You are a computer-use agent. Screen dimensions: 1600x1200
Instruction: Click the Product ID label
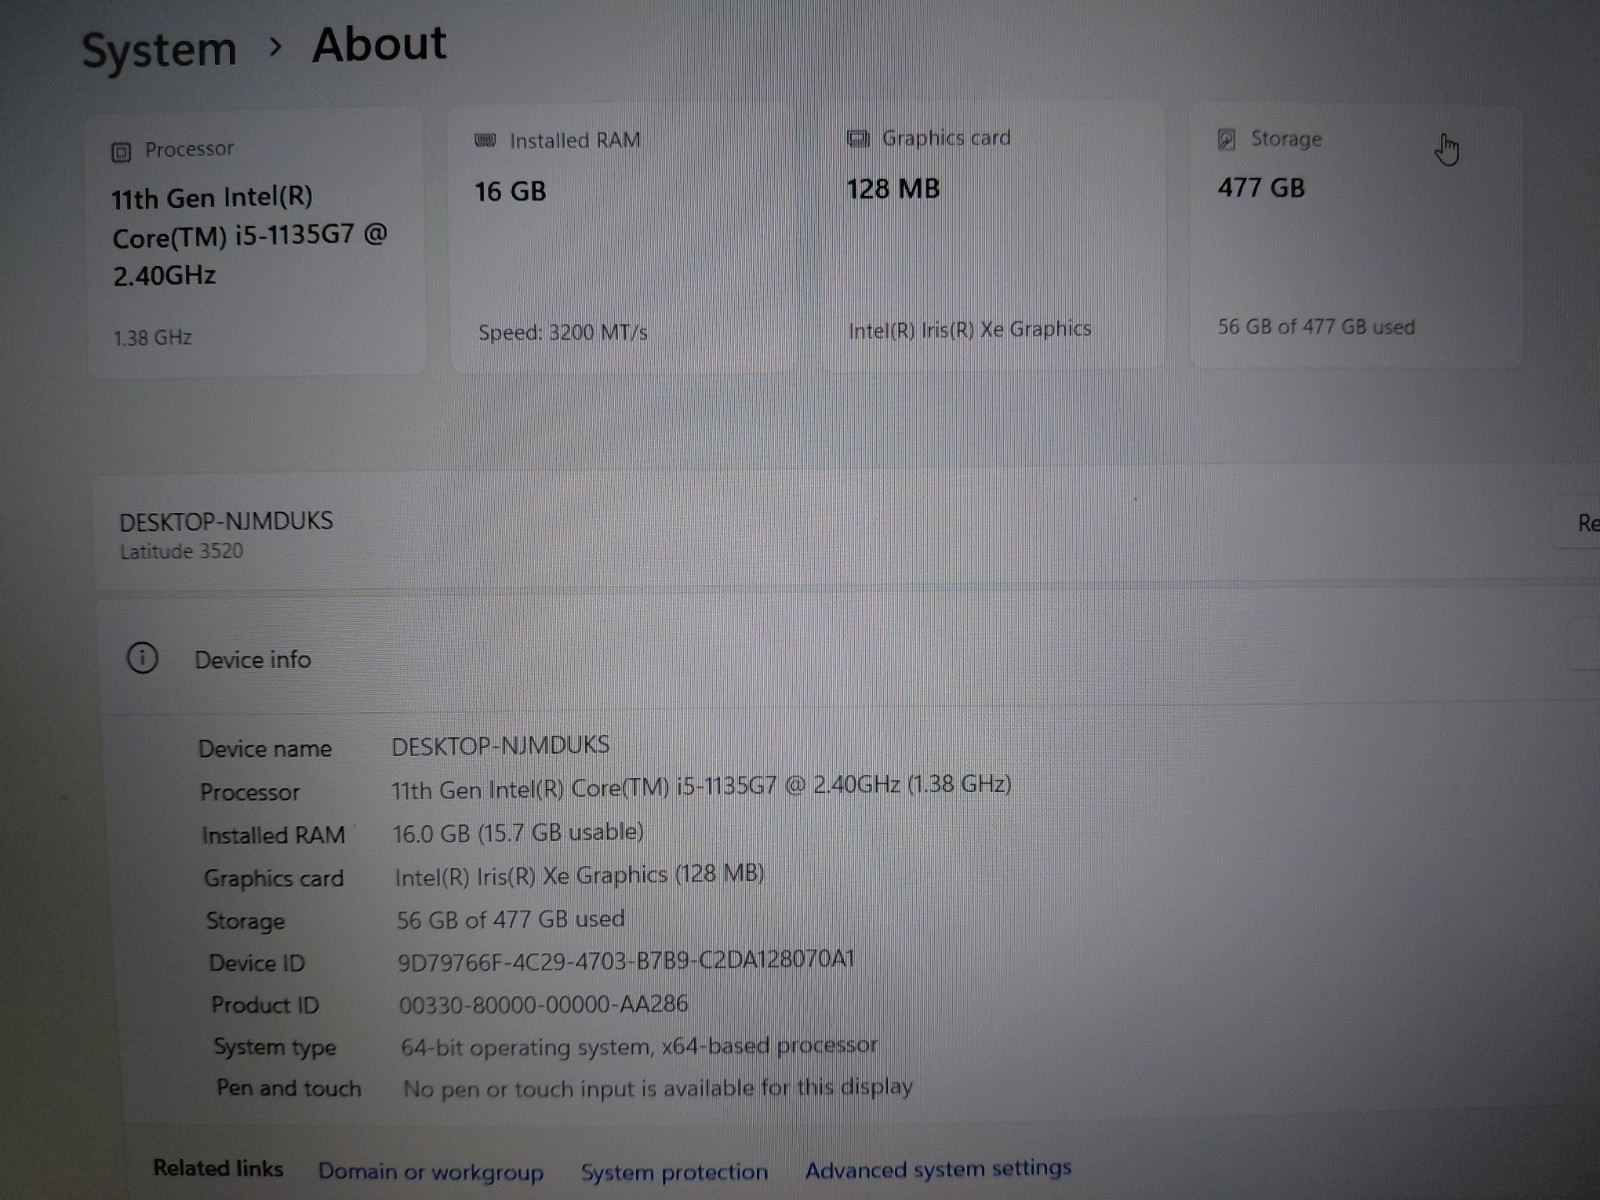tap(265, 1005)
